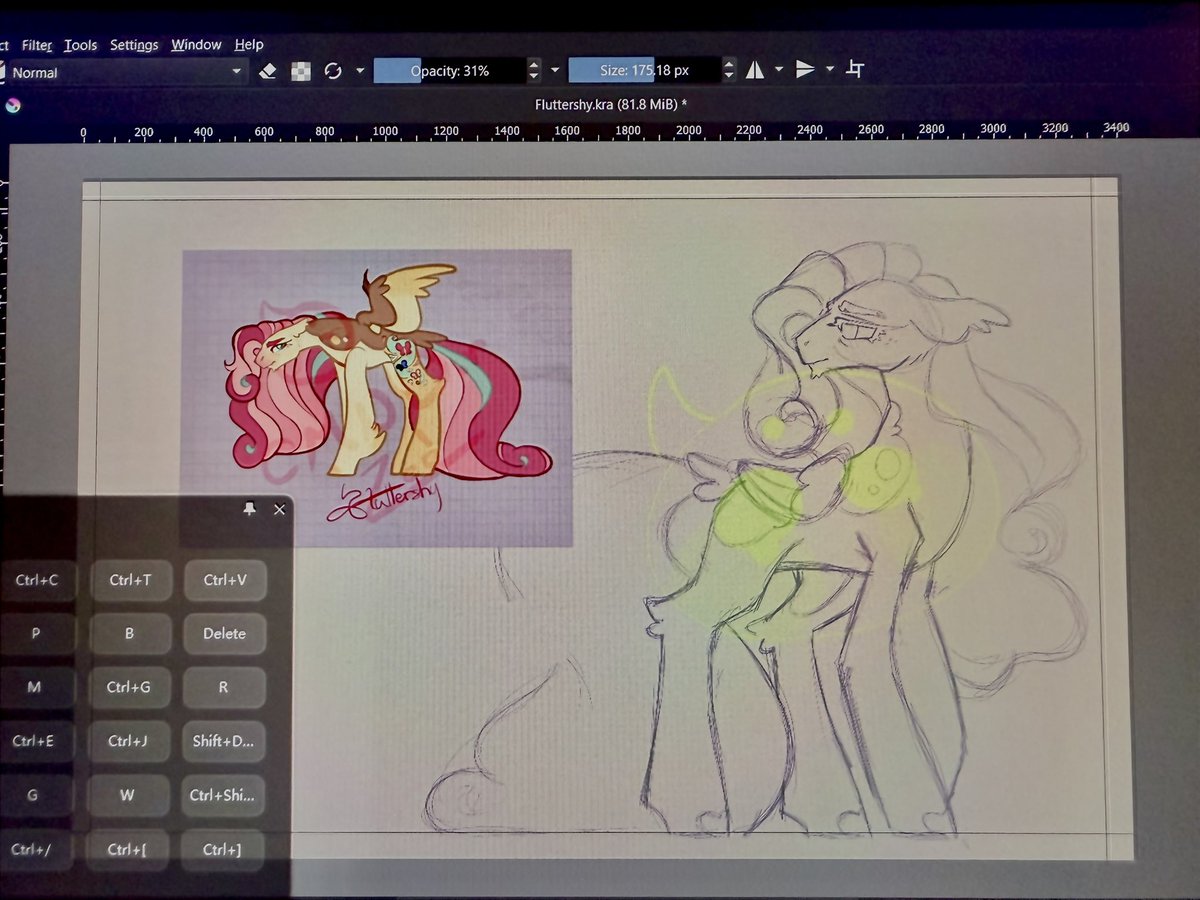Image resolution: width=1200 pixels, height=900 pixels.
Task: Click the reload brush preset icon
Action: click(x=333, y=71)
